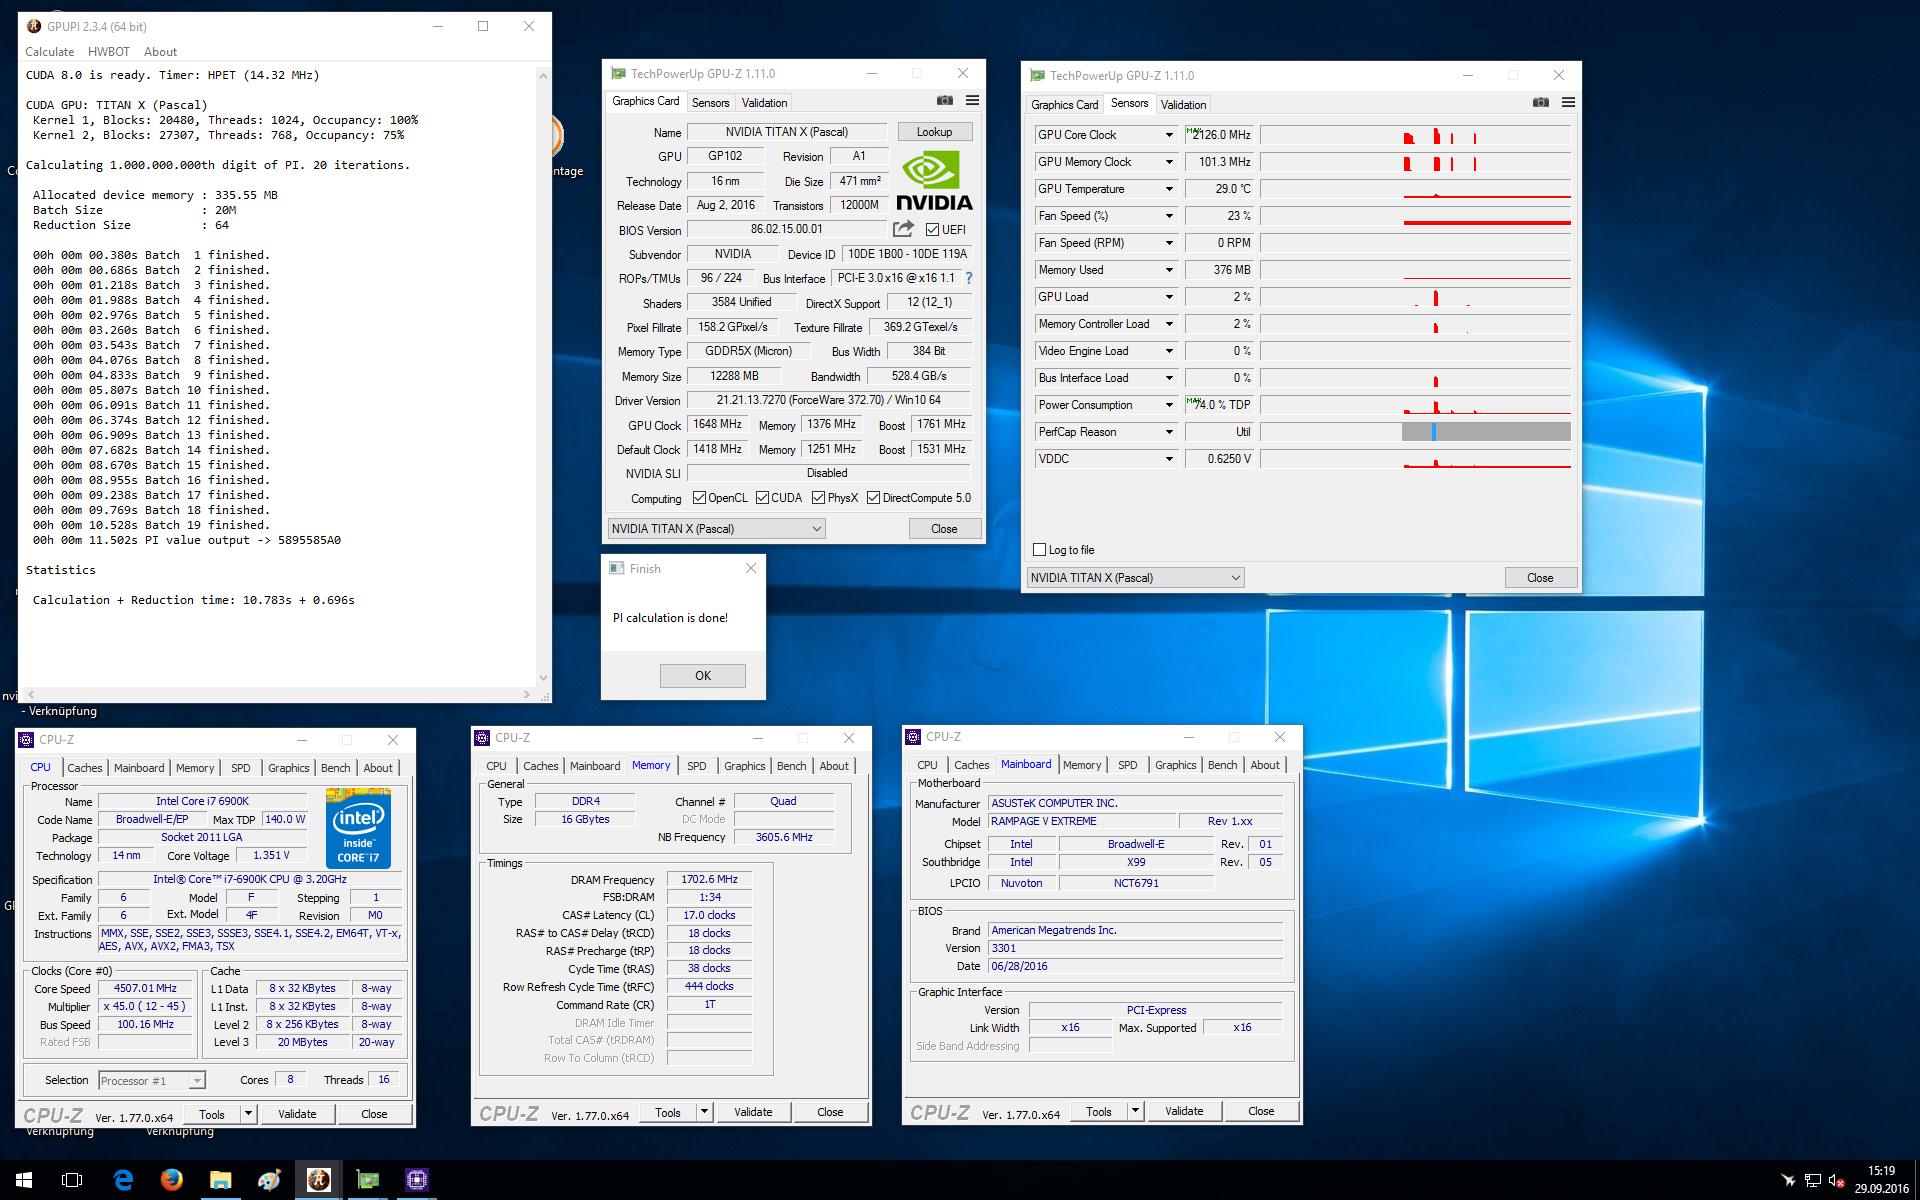1920x1200 pixels.
Task: Switch to CPU-Z taskbar icon
Action: 416,1180
